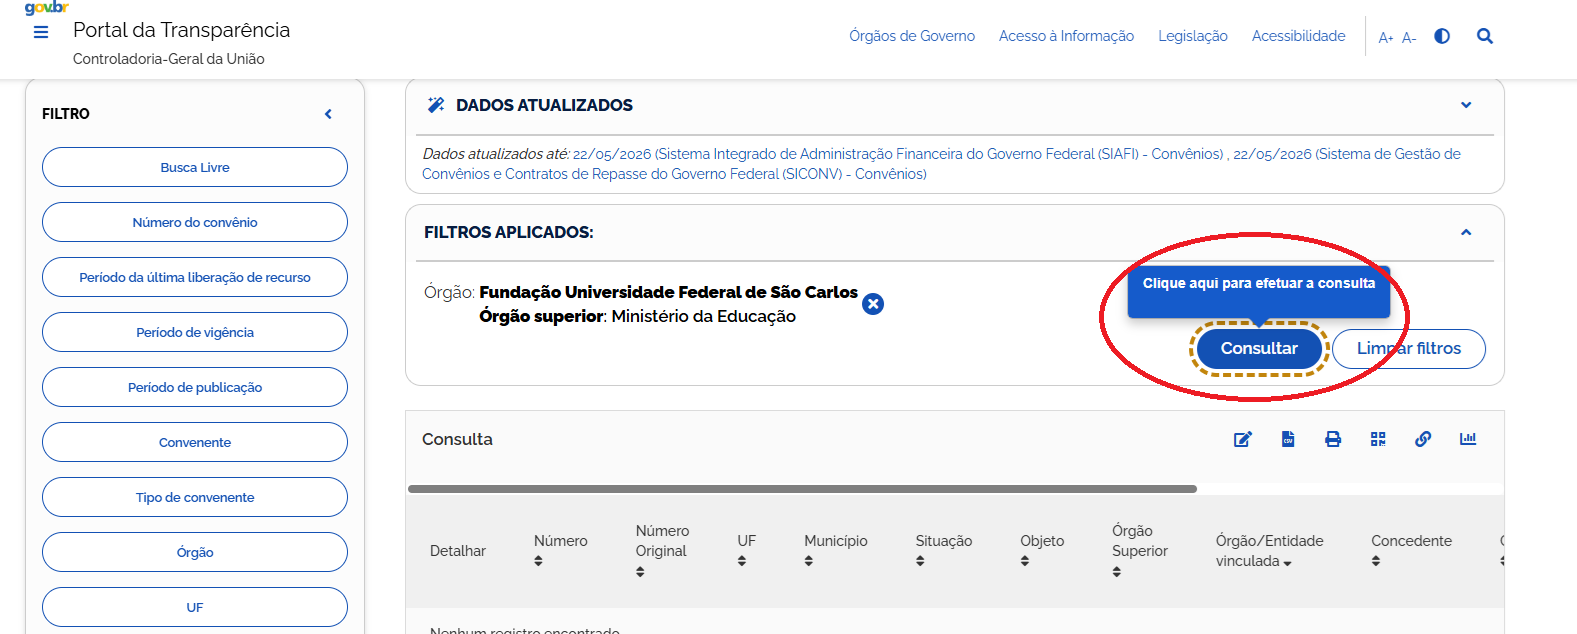Remove the Órgão filter with X icon

(873, 304)
